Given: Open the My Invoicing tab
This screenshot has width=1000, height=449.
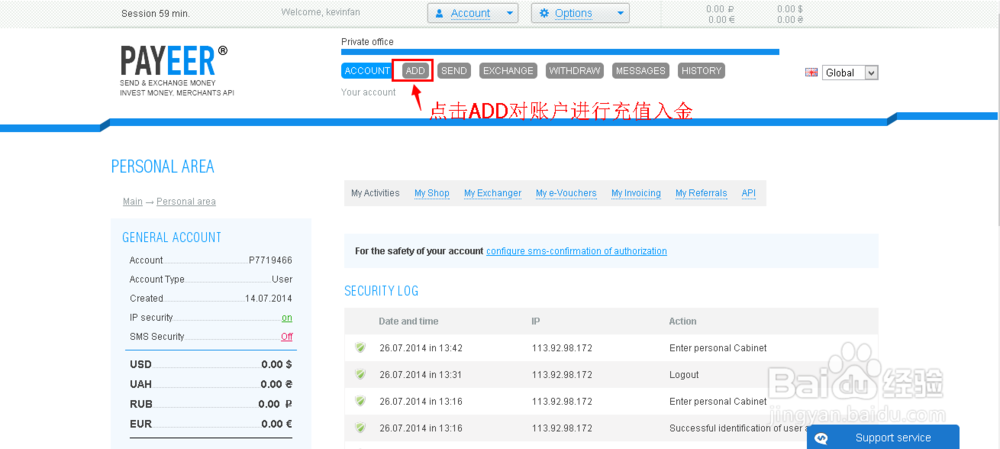Looking at the screenshot, I should (x=636, y=193).
